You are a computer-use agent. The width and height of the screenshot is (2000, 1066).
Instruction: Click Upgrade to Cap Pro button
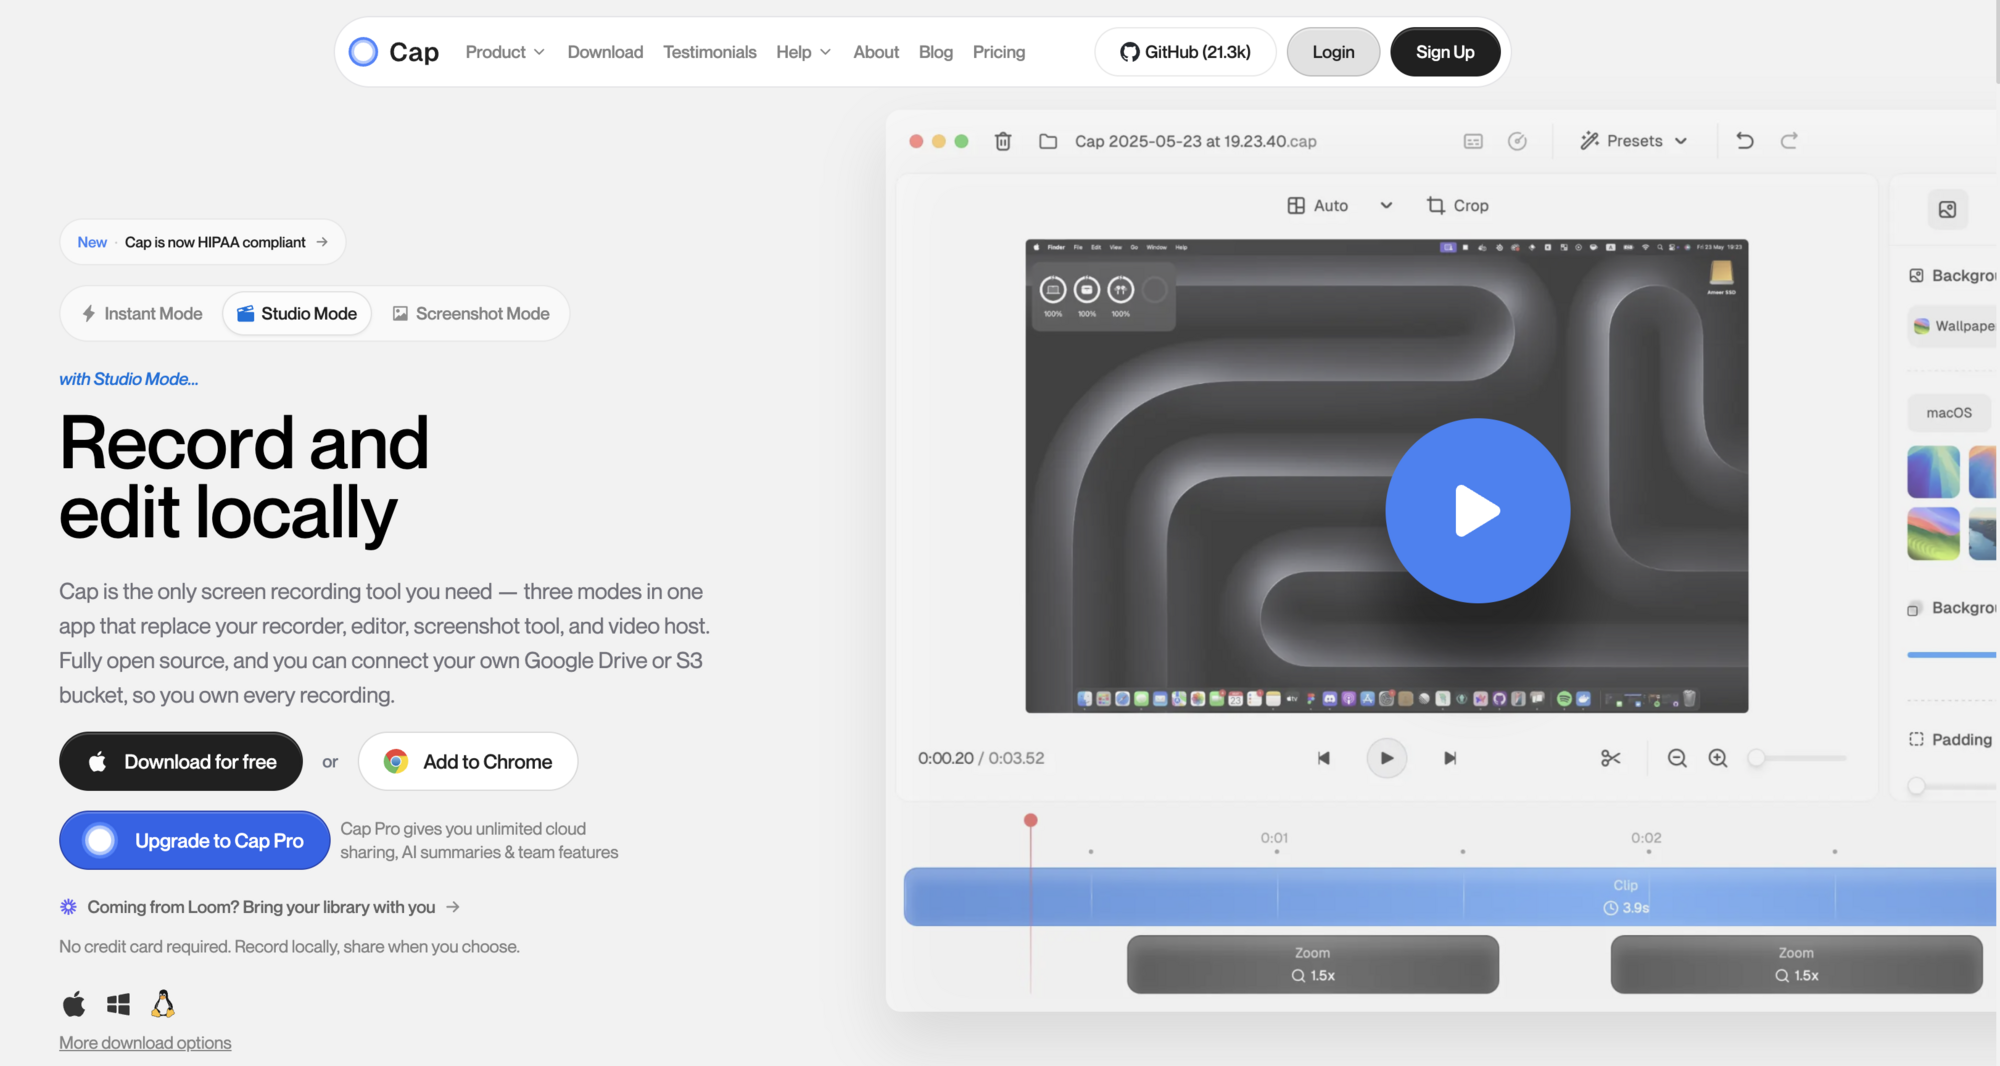click(195, 841)
